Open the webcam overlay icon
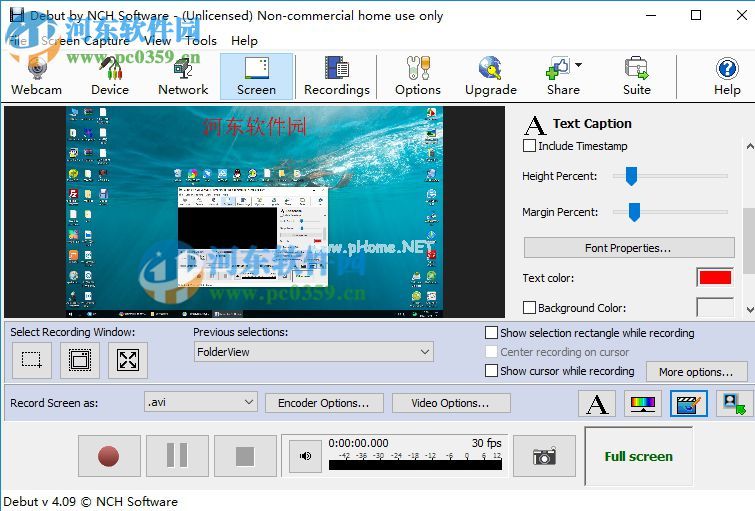The image size is (755, 511). (x=734, y=404)
